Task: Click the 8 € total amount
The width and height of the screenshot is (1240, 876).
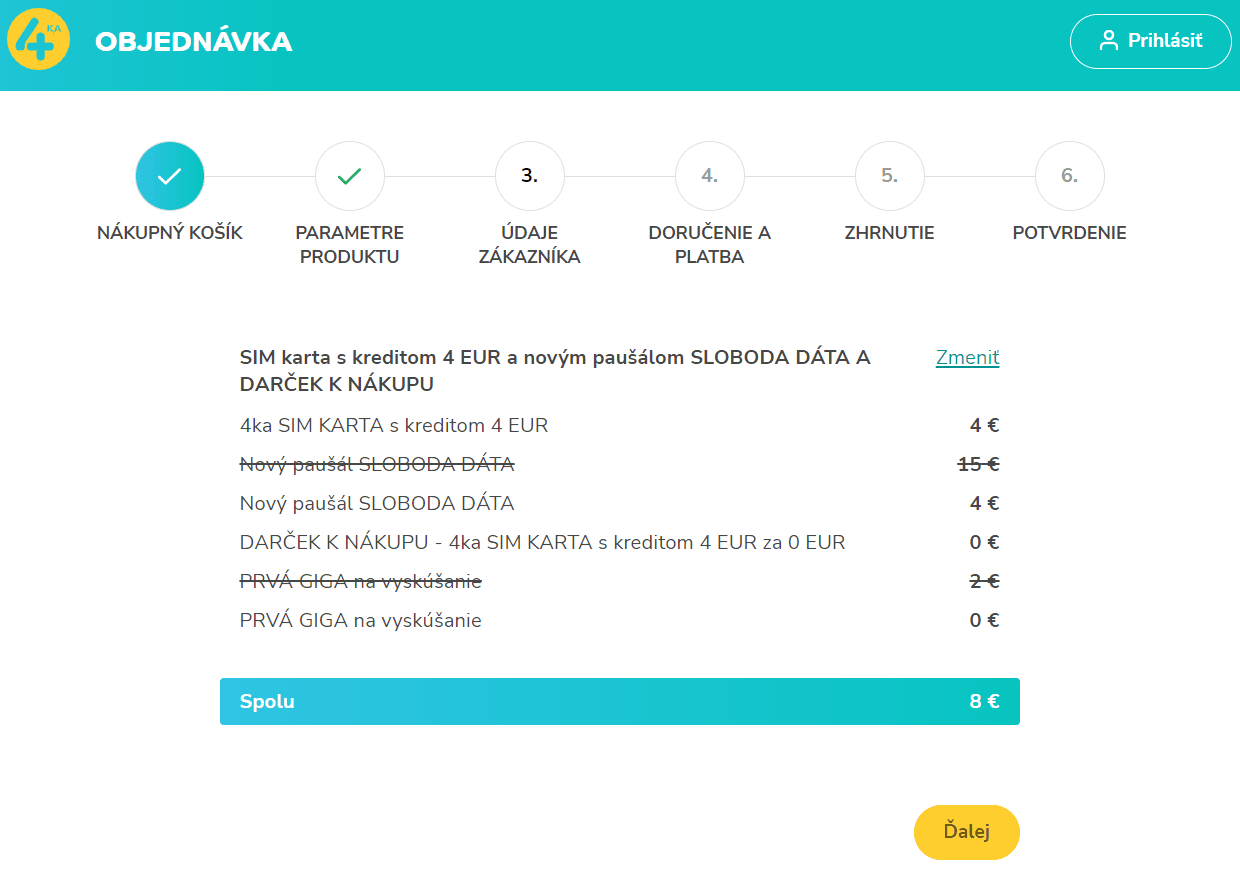Action: click(985, 701)
